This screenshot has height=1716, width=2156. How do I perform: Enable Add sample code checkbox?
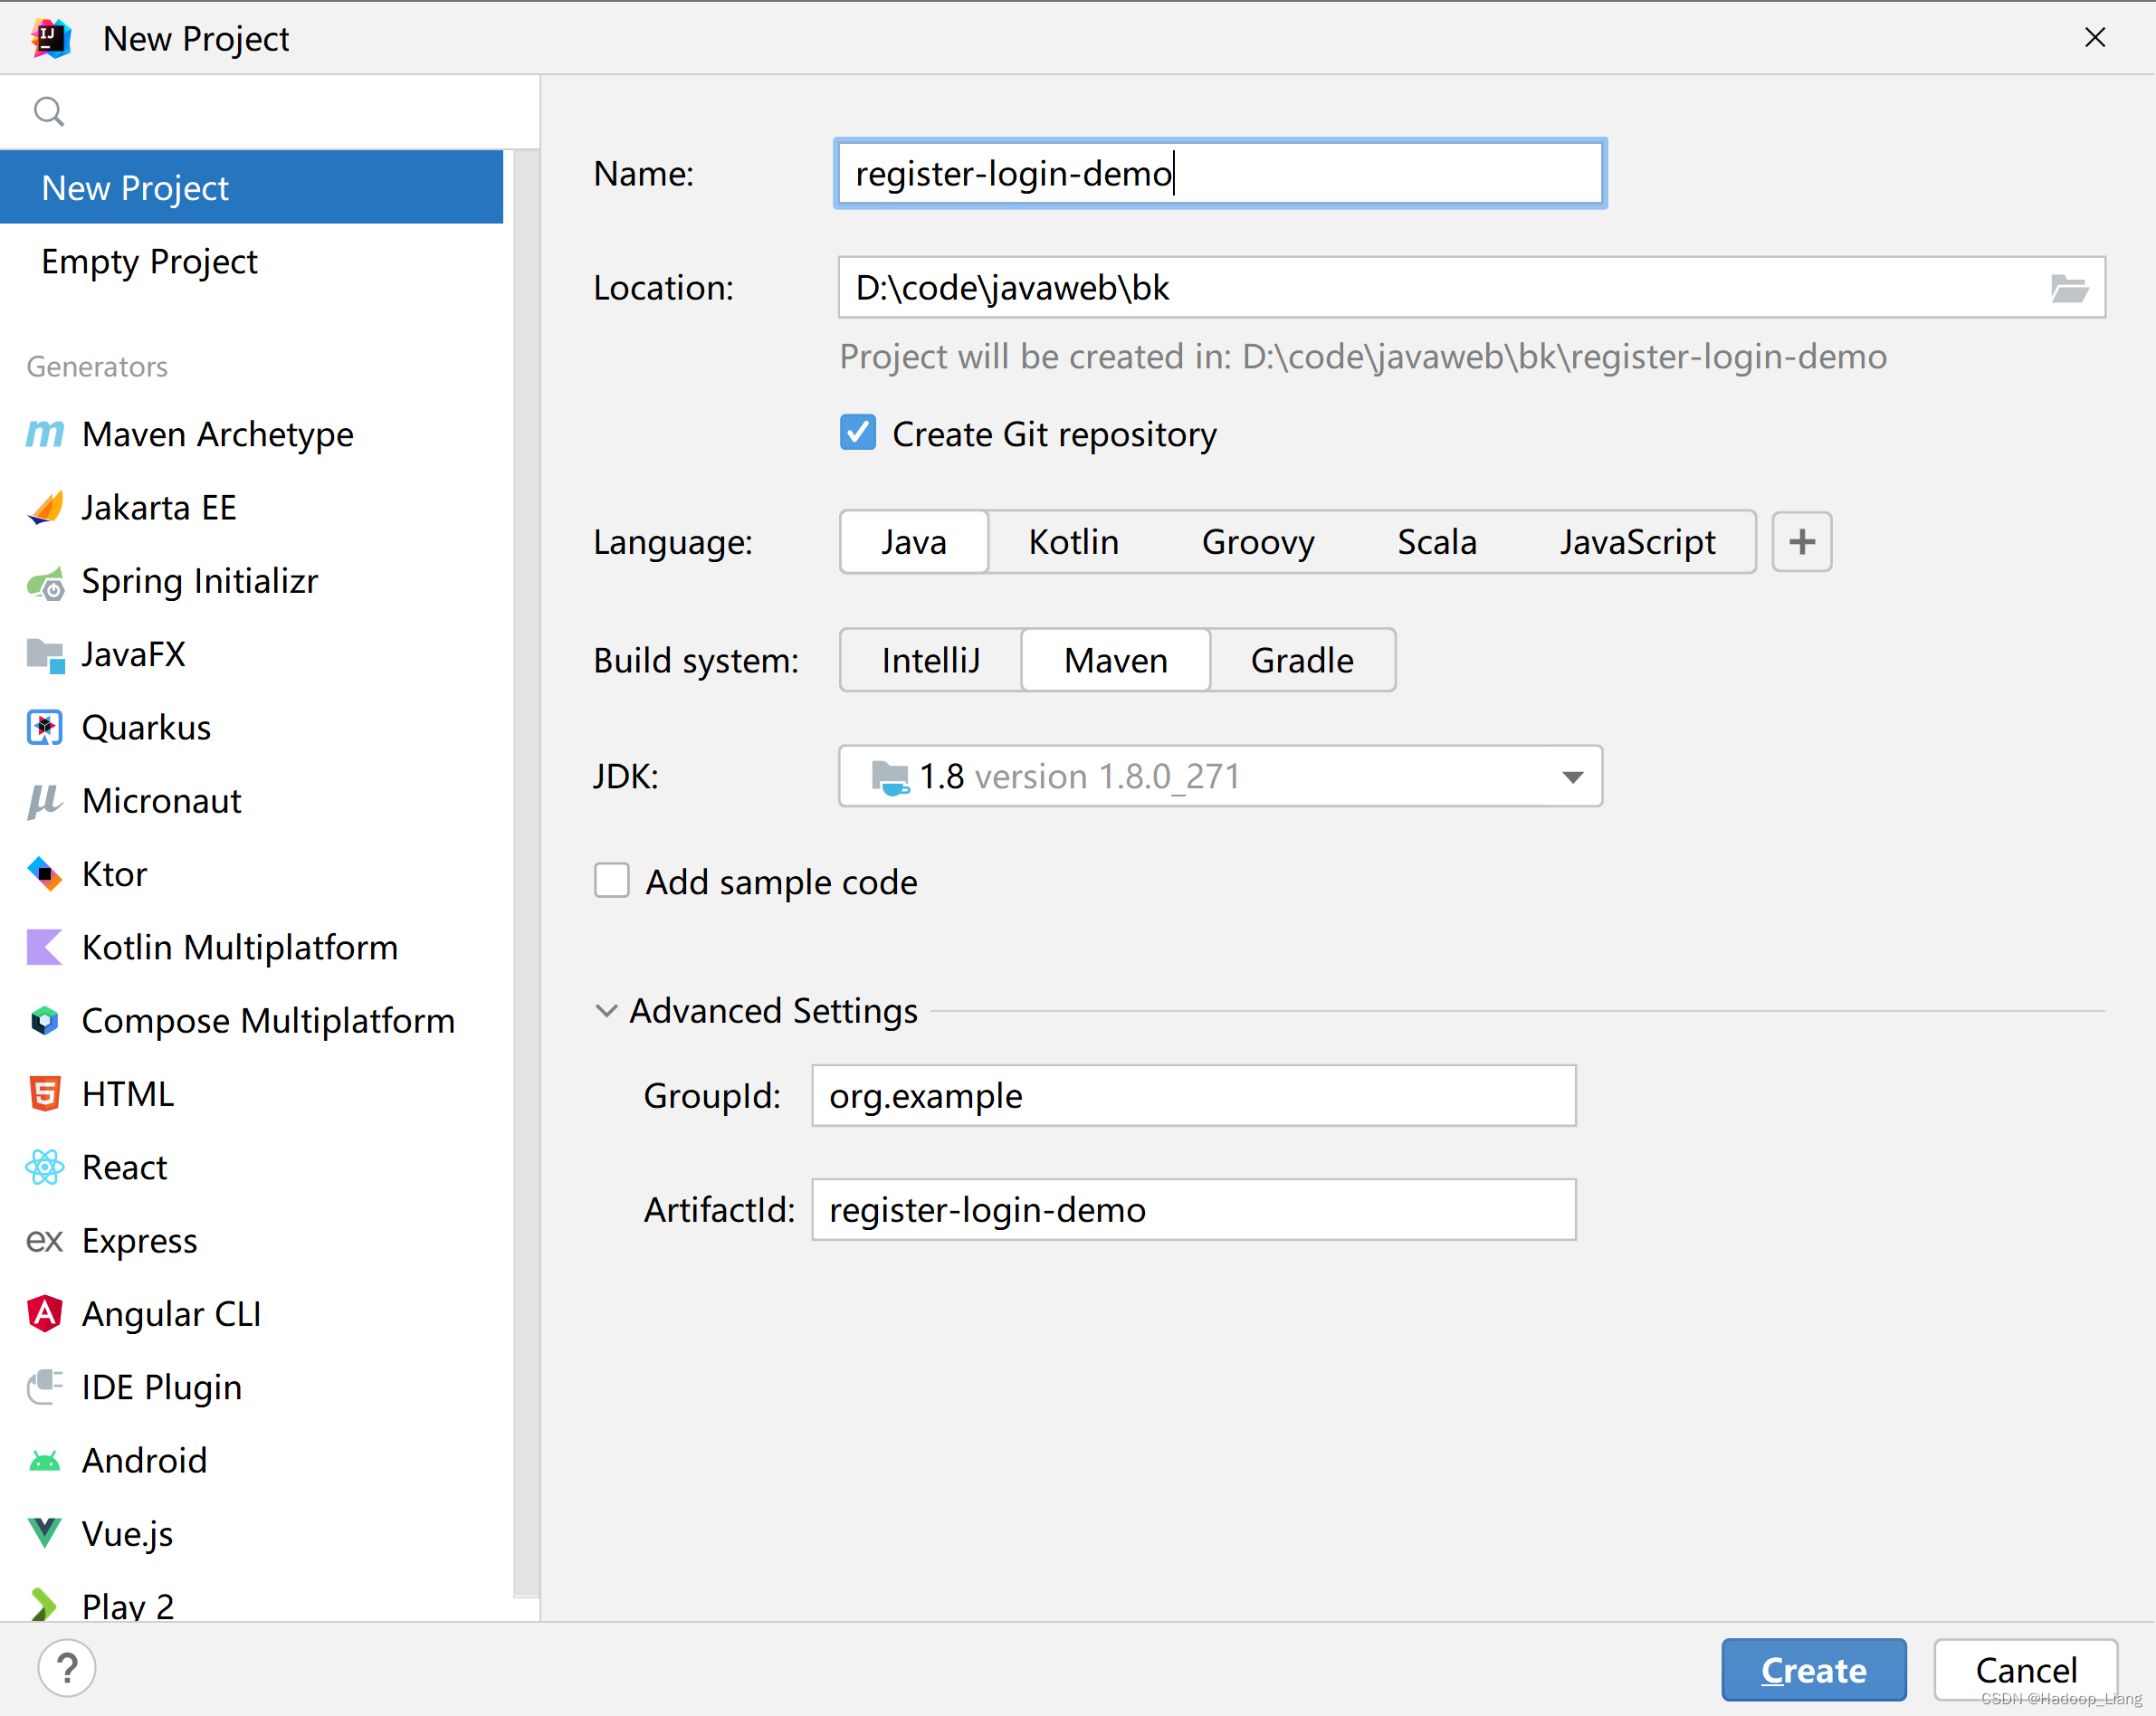pos(612,881)
